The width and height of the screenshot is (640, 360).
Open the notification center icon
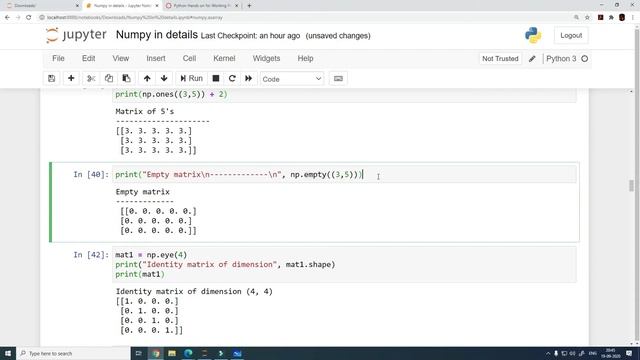tap(629, 353)
